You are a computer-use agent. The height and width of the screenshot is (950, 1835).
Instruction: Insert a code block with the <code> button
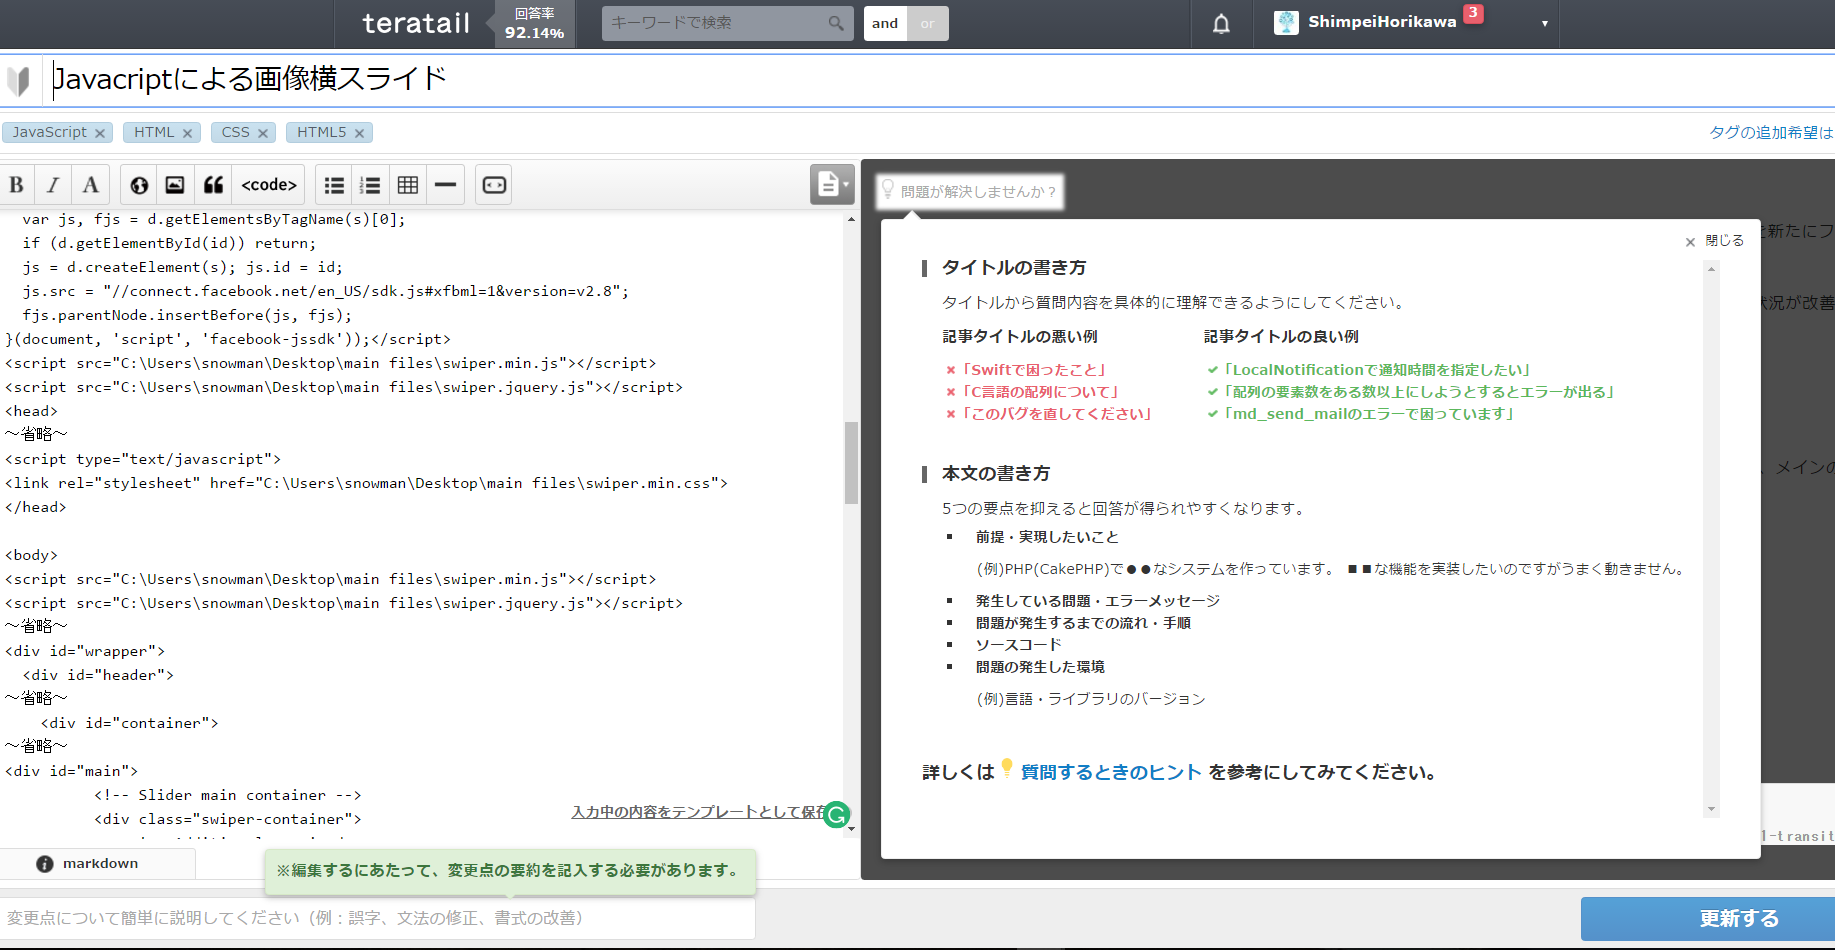(x=269, y=185)
